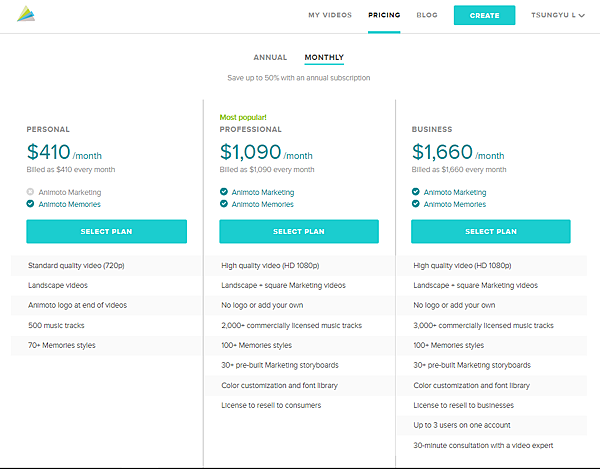Switch to Annual billing tab

(270, 57)
